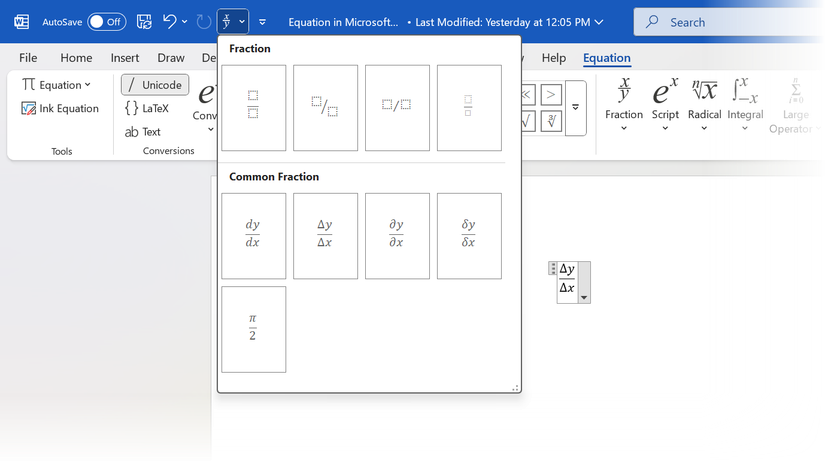Click the Δy/Δx equation in the document
The image size is (825, 462).
click(x=567, y=278)
